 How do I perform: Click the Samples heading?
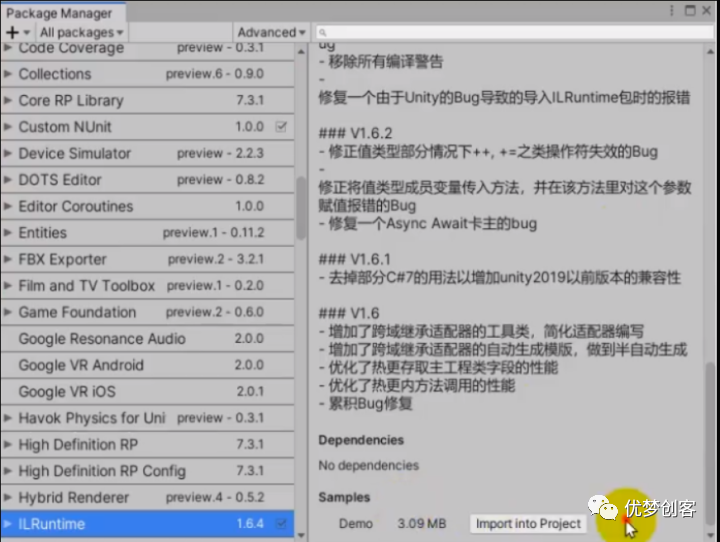point(344,497)
